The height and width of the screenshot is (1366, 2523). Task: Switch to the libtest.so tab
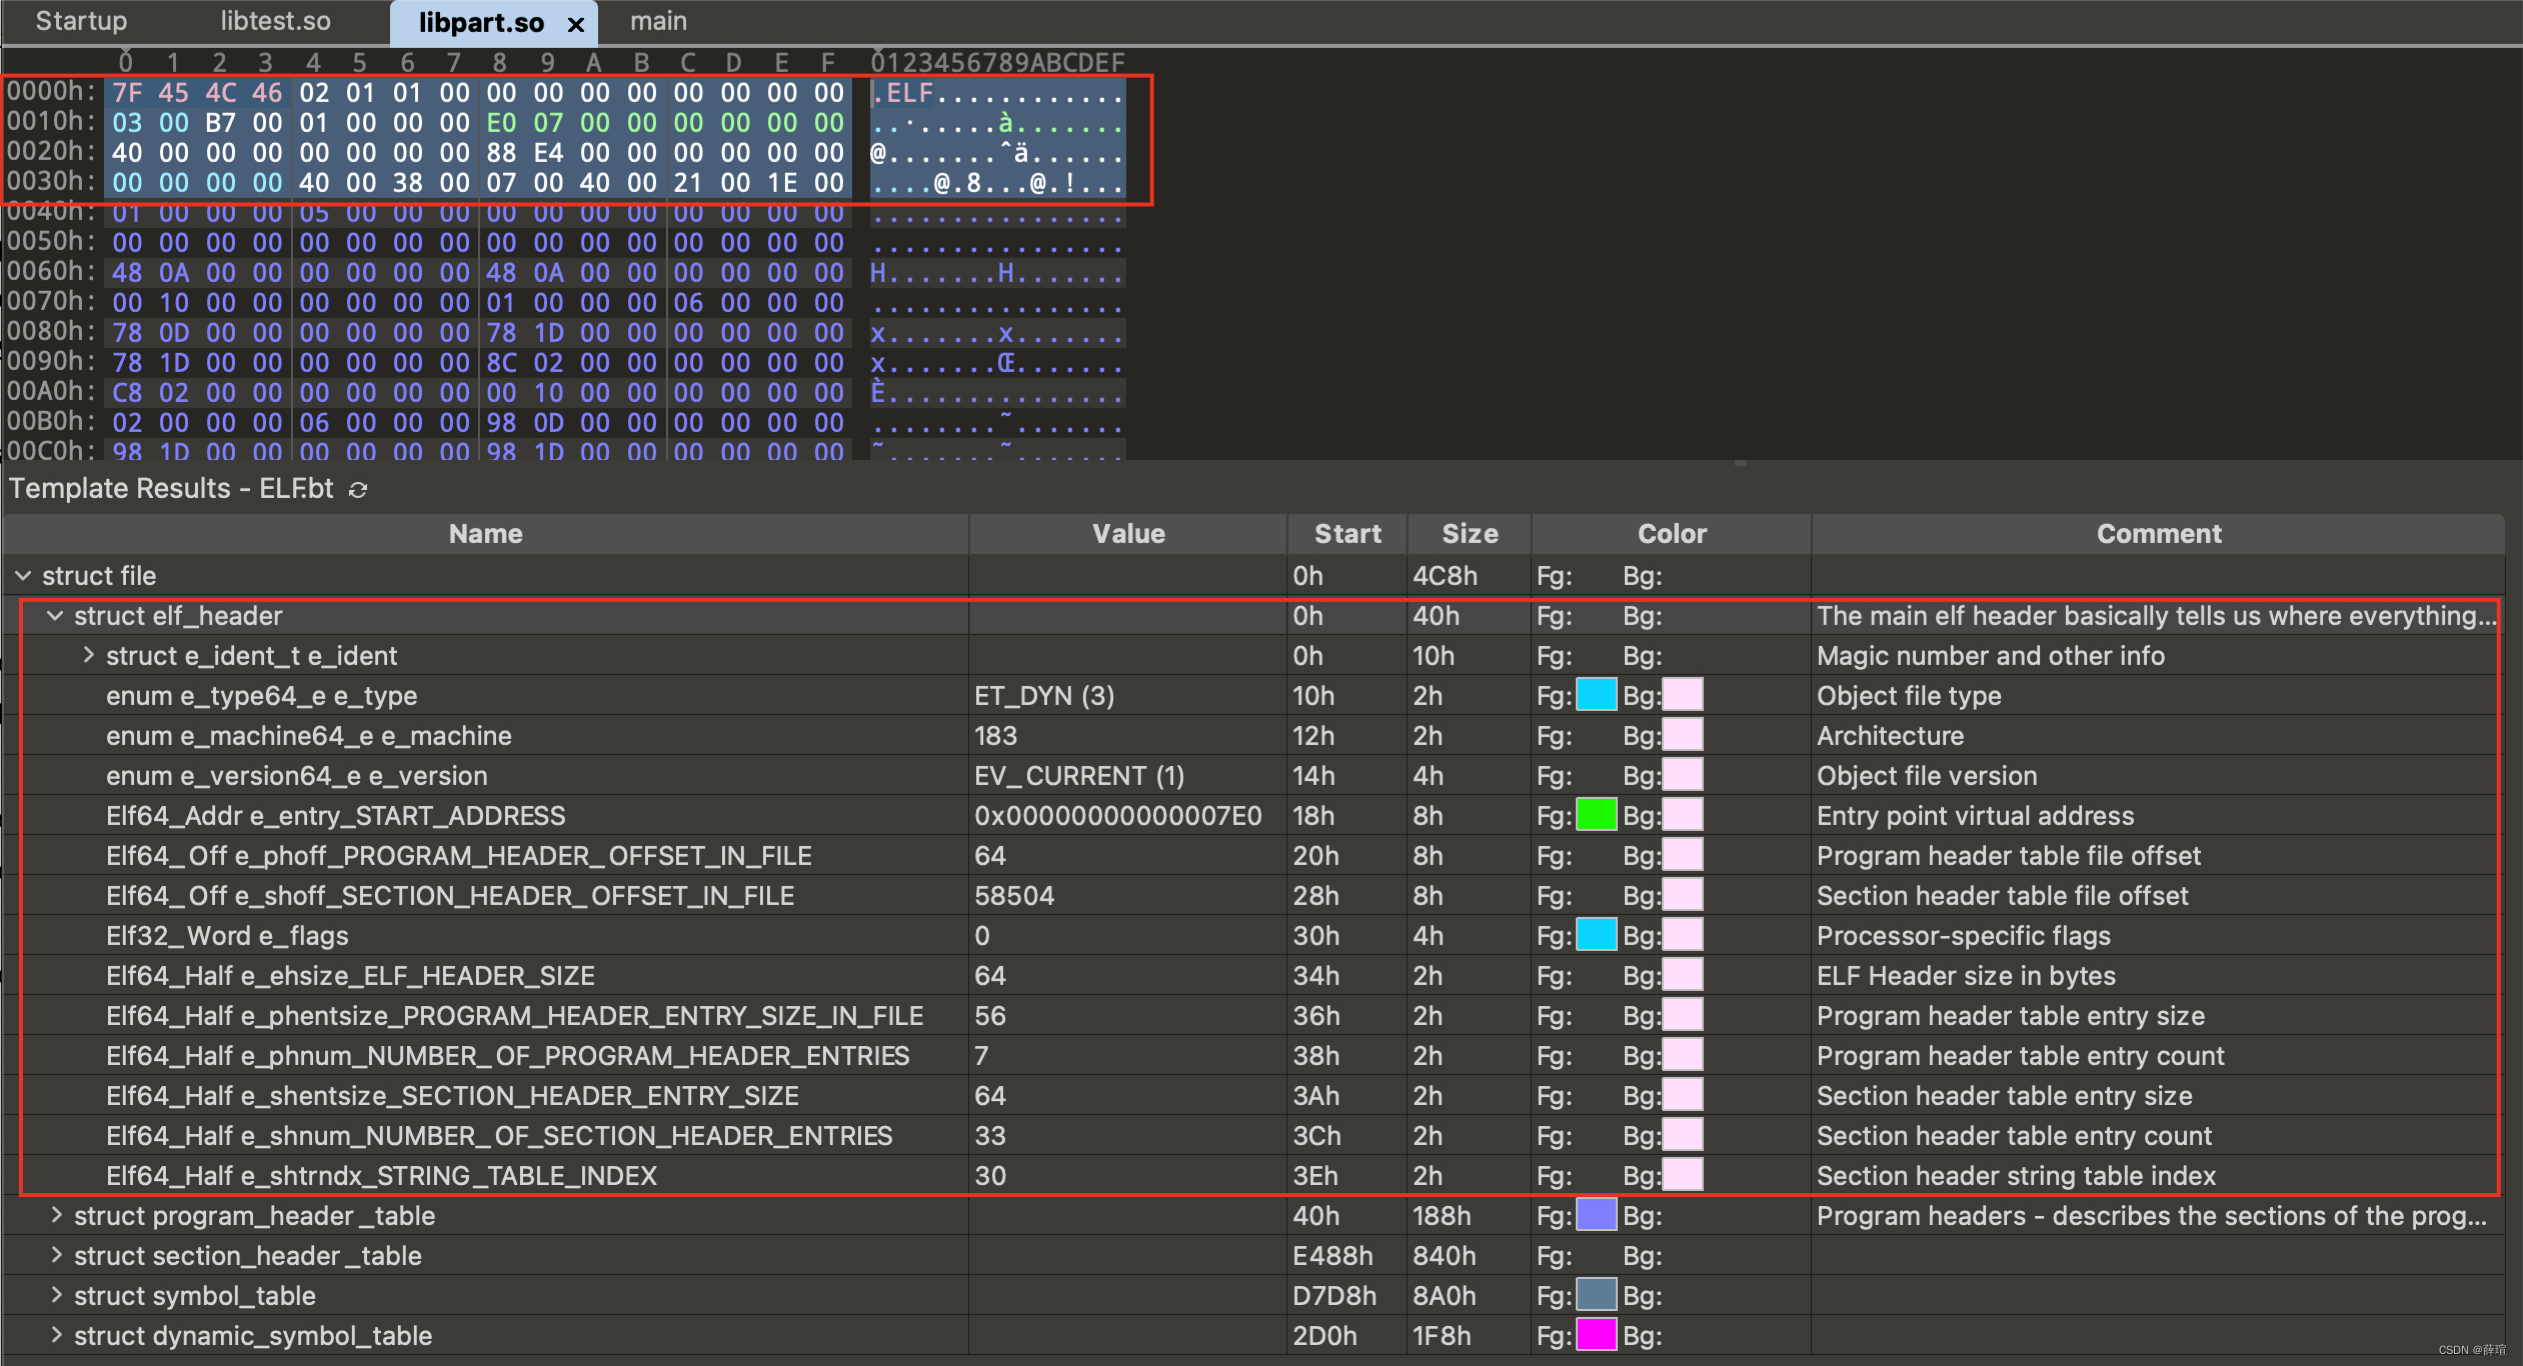275,21
